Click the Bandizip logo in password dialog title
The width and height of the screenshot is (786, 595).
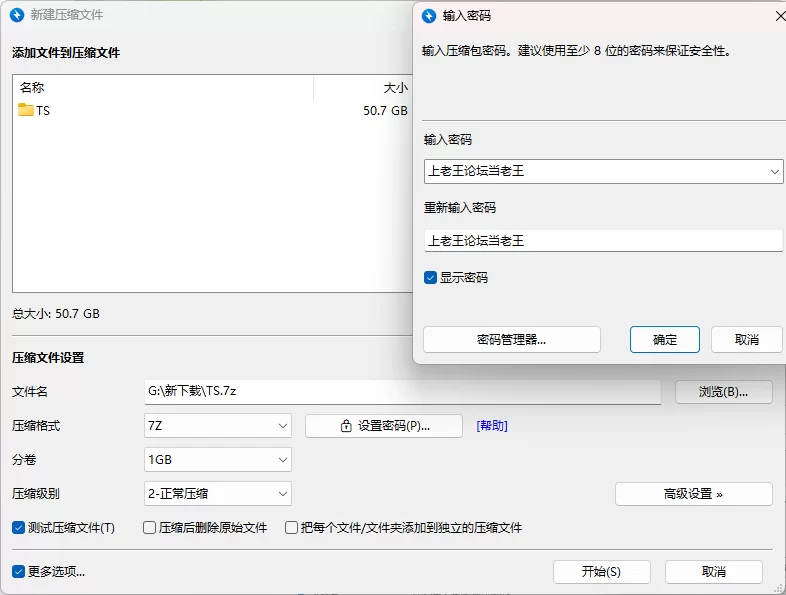(x=429, y=16)
